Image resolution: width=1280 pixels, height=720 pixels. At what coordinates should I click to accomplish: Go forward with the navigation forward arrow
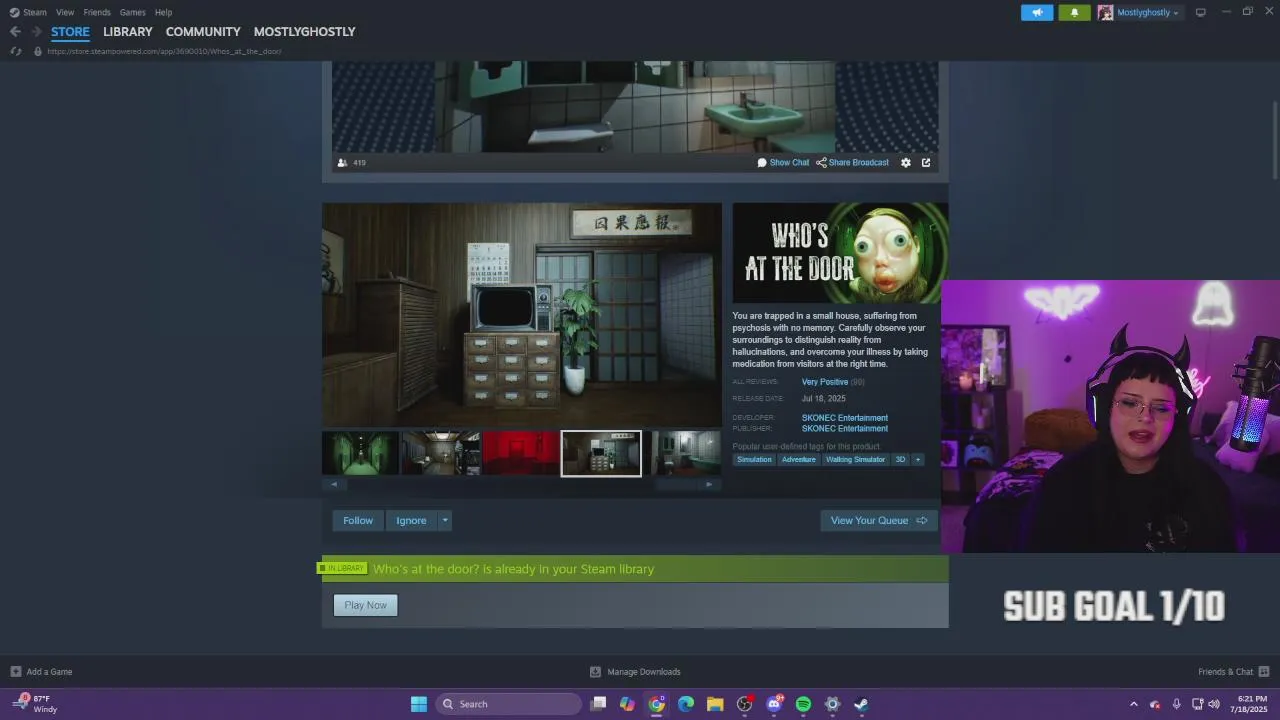pyautogui.click(x=36, y=32)
